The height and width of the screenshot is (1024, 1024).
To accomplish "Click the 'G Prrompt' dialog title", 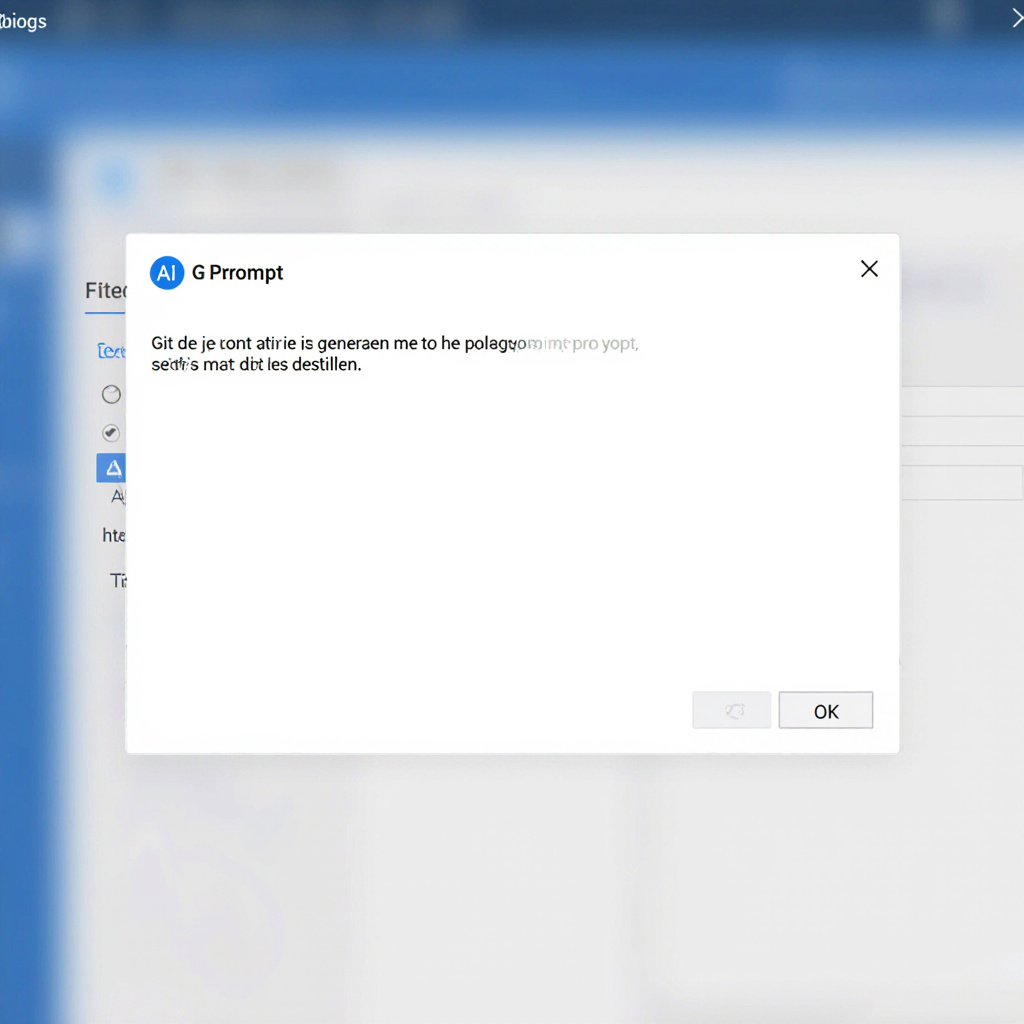I will click(x=237, y=272).
